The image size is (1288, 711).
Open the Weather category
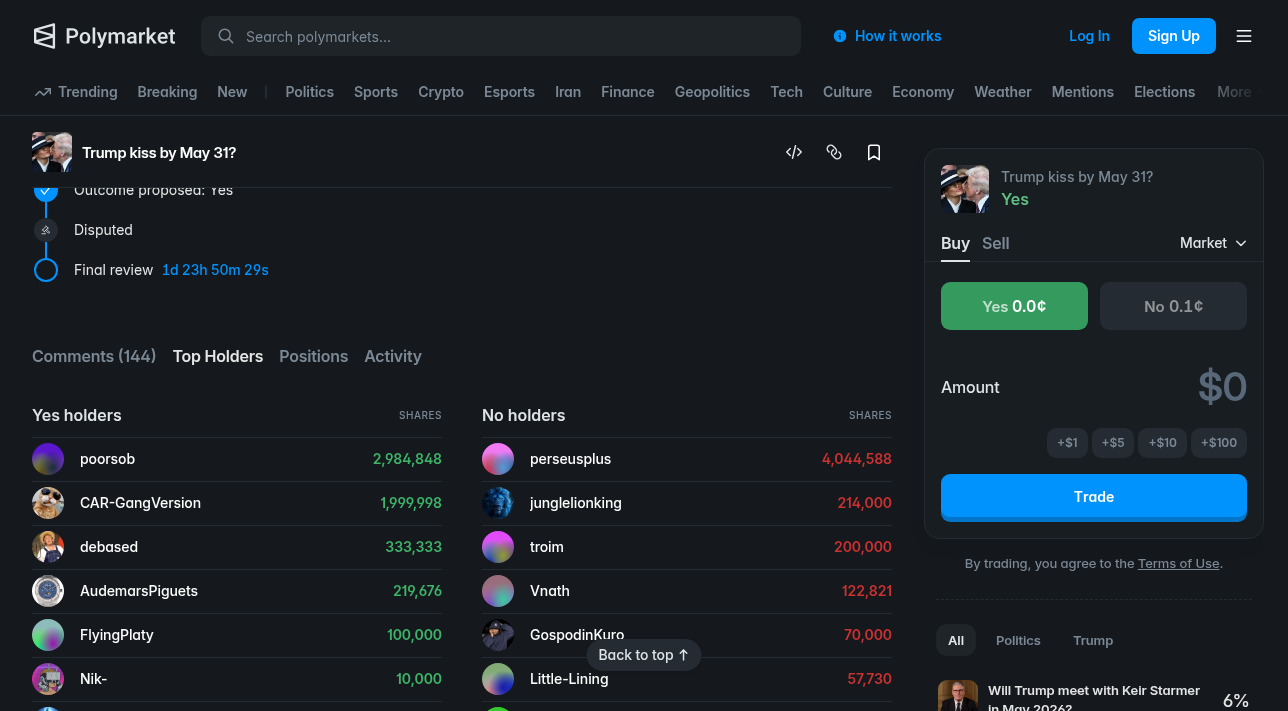tap(1003, 92)
